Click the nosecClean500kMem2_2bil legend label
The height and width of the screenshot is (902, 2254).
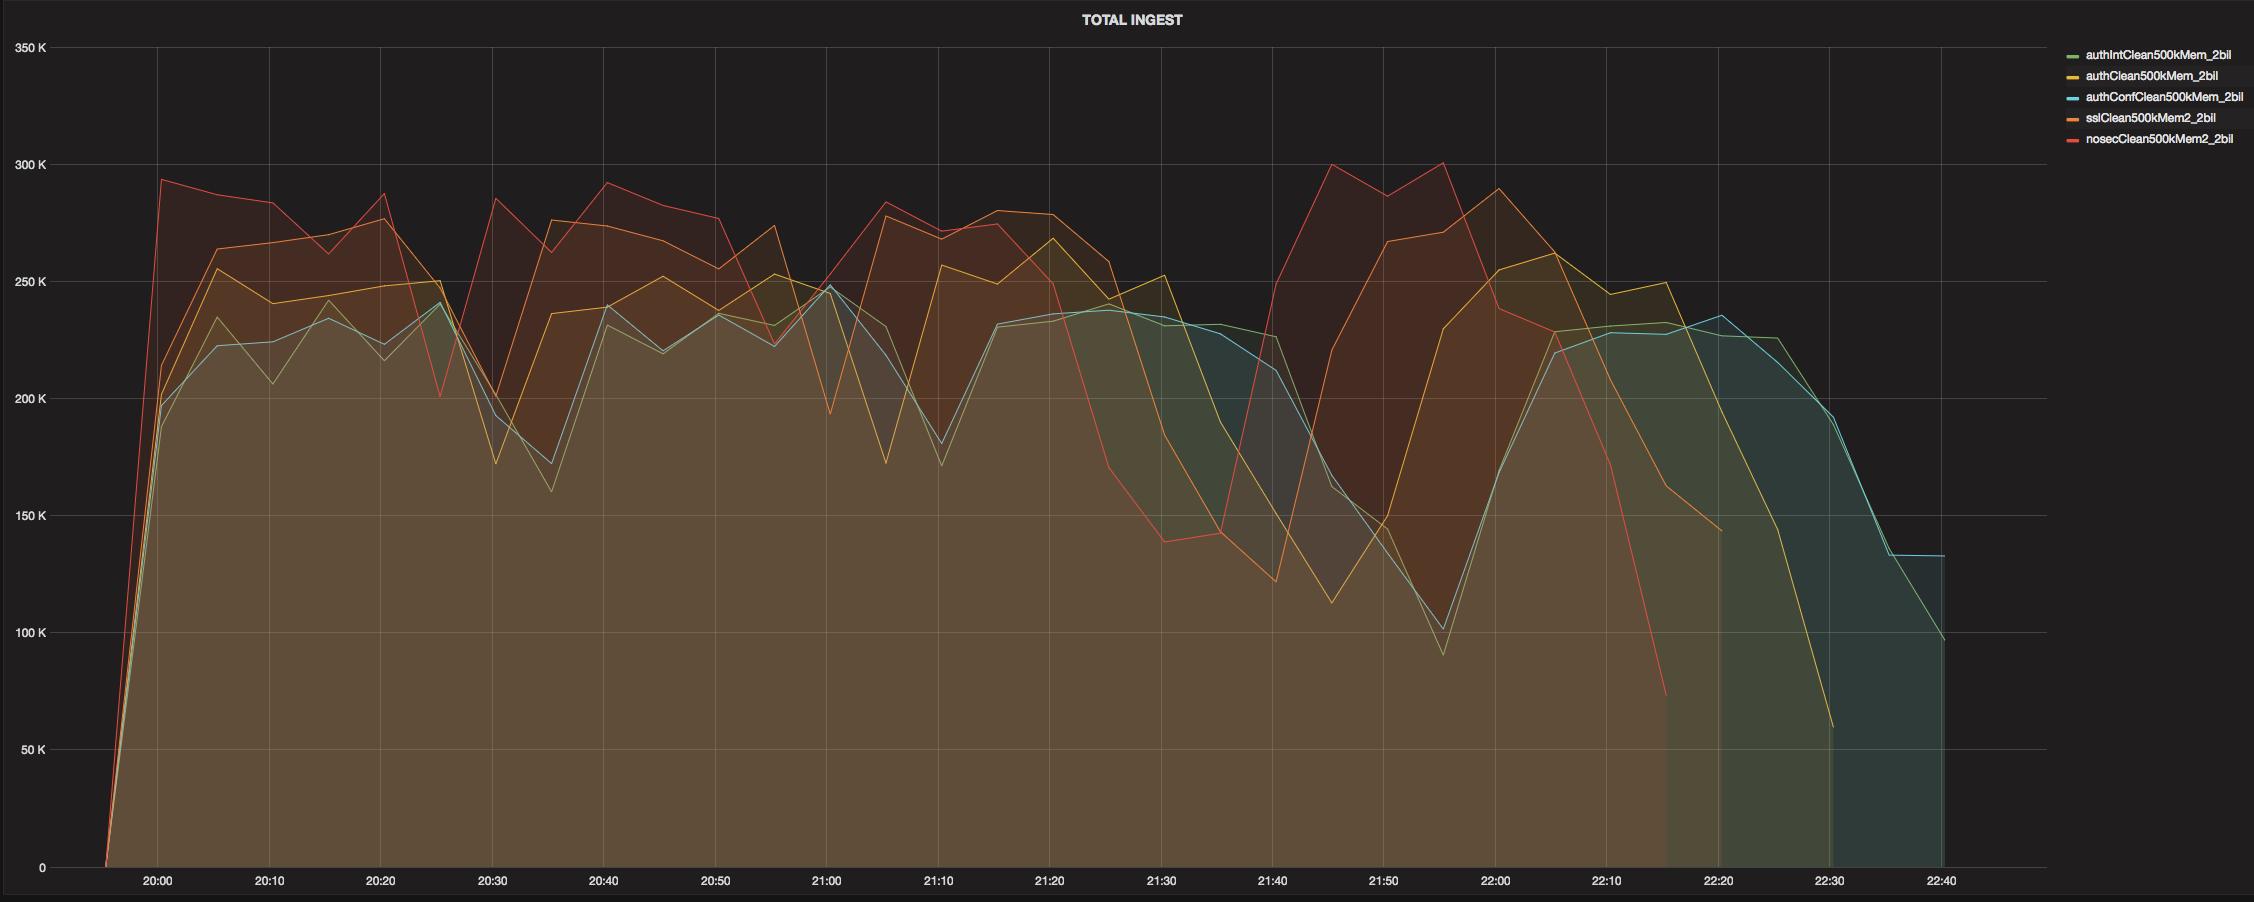tap(2158, 139)
